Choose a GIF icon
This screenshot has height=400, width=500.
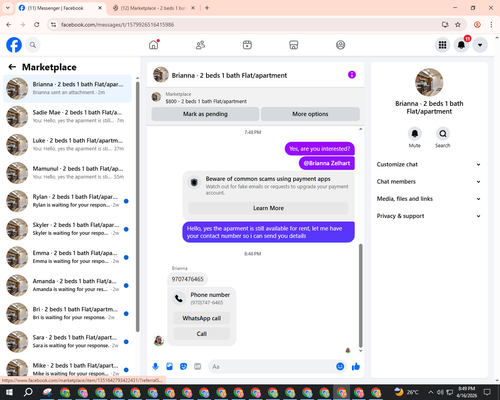point(198,367)
